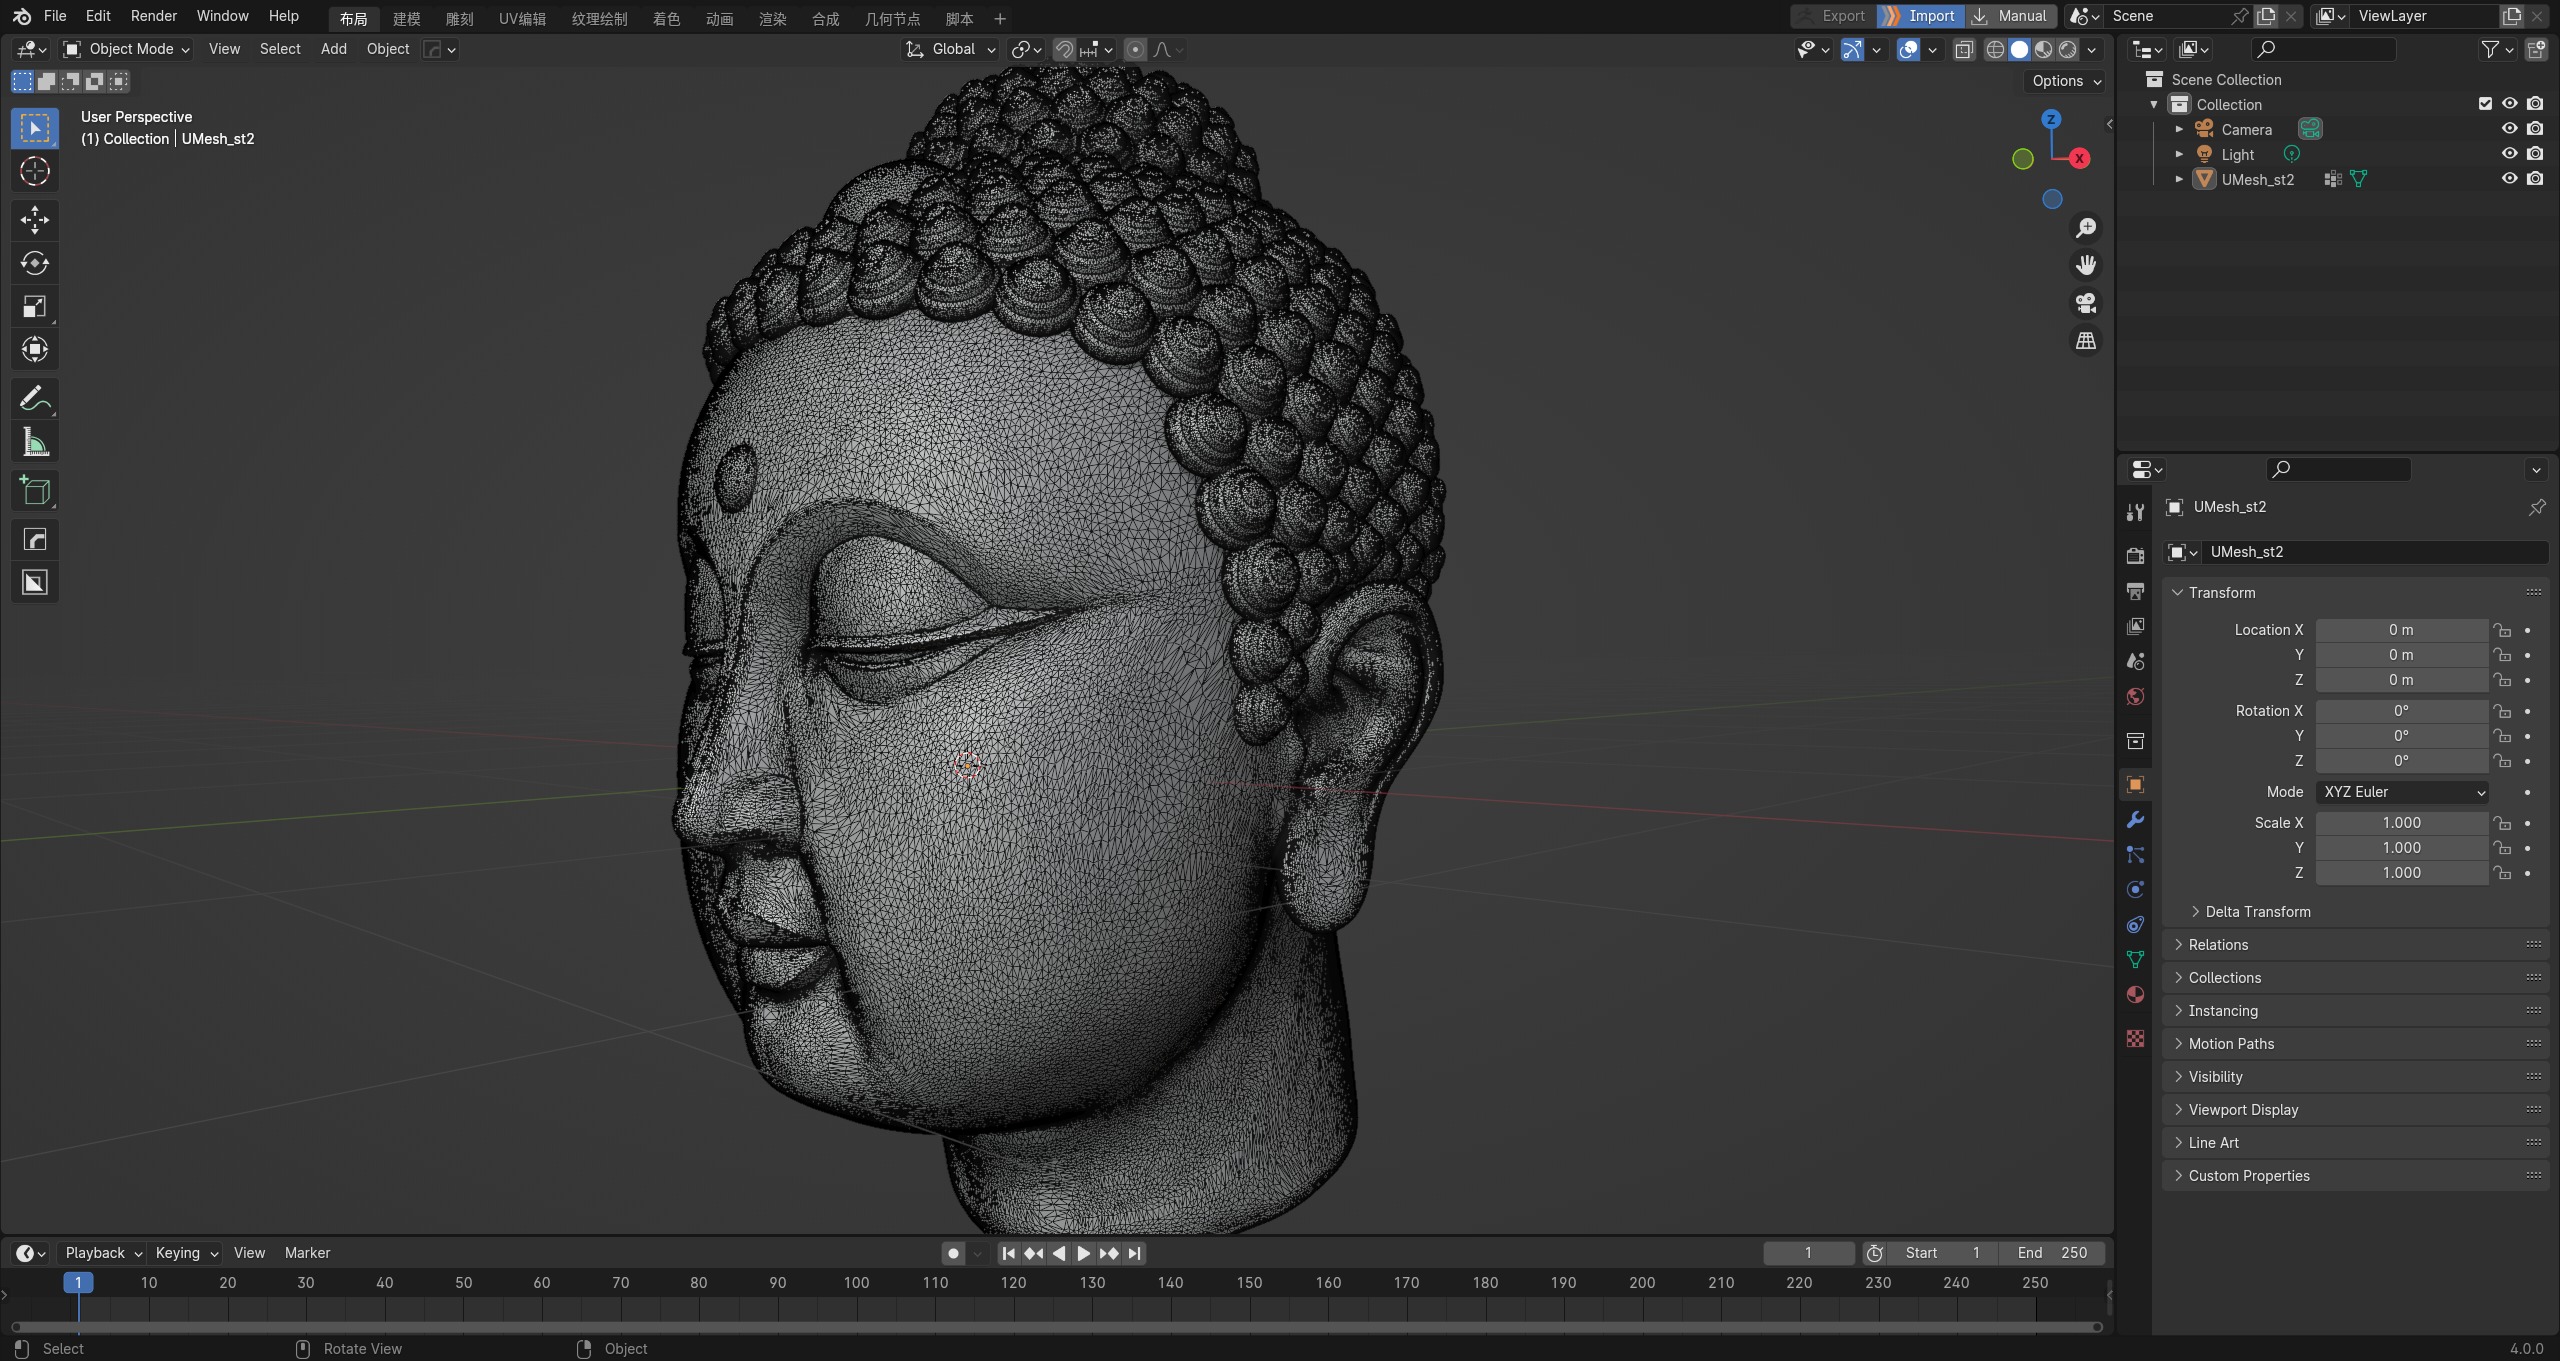This screenshot has height=1361, width=2560.
Task: Hide Light with its eye icon
Action: pyautogui.click(x=2509, y=154)
